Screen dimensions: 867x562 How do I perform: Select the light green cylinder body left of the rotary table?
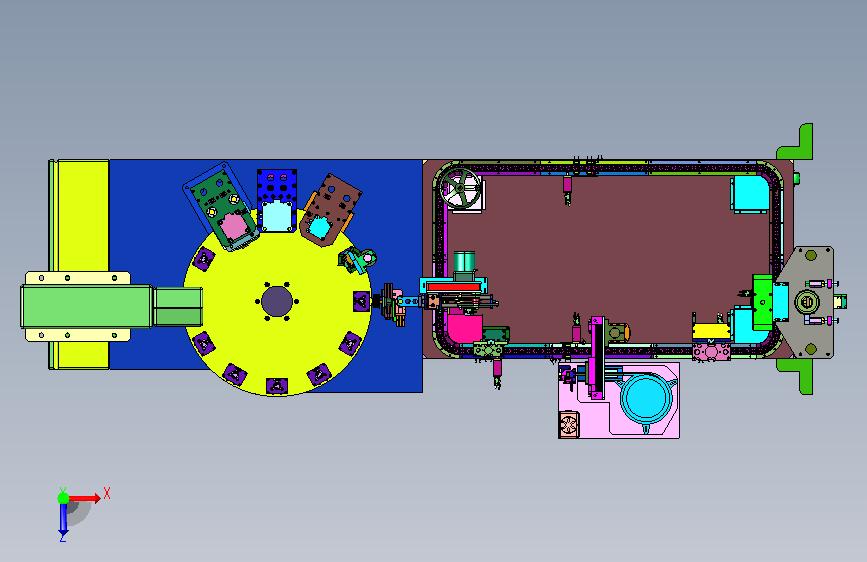pyautogui.click(x=87, y=306)
